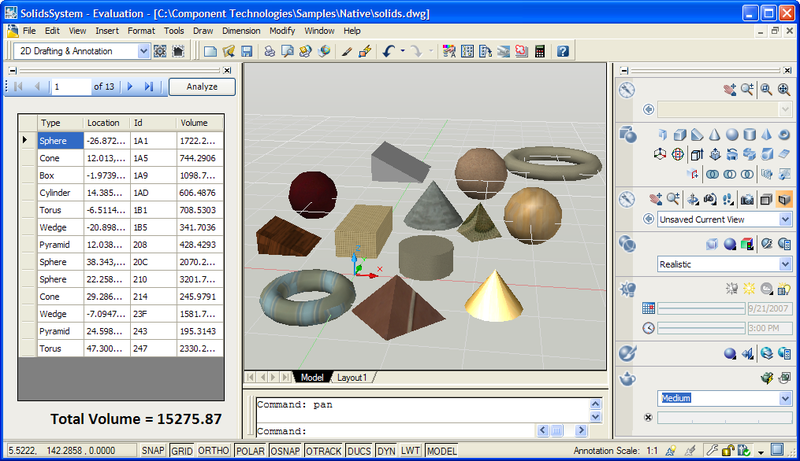The image size is (800, 461).
Task: Toggle ORTHO mode in status bar
Action: click(213, 451)
